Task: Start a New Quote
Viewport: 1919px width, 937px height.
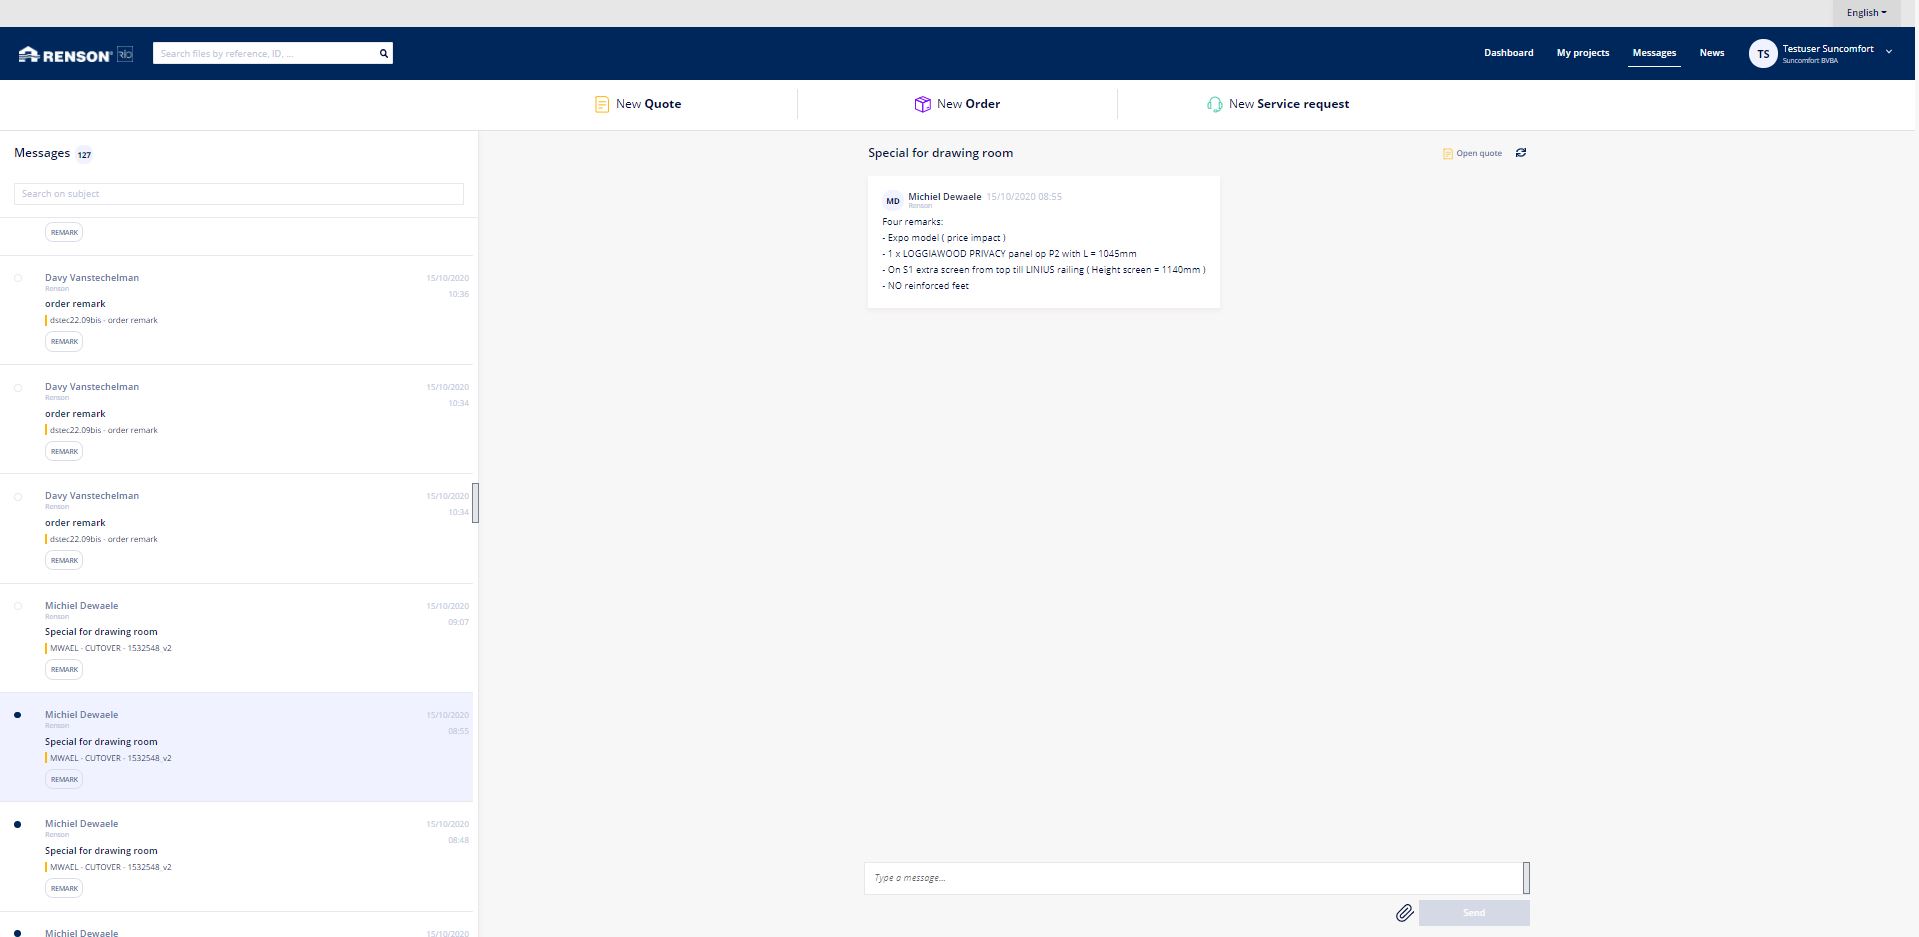Action: [x=638, y=104]
